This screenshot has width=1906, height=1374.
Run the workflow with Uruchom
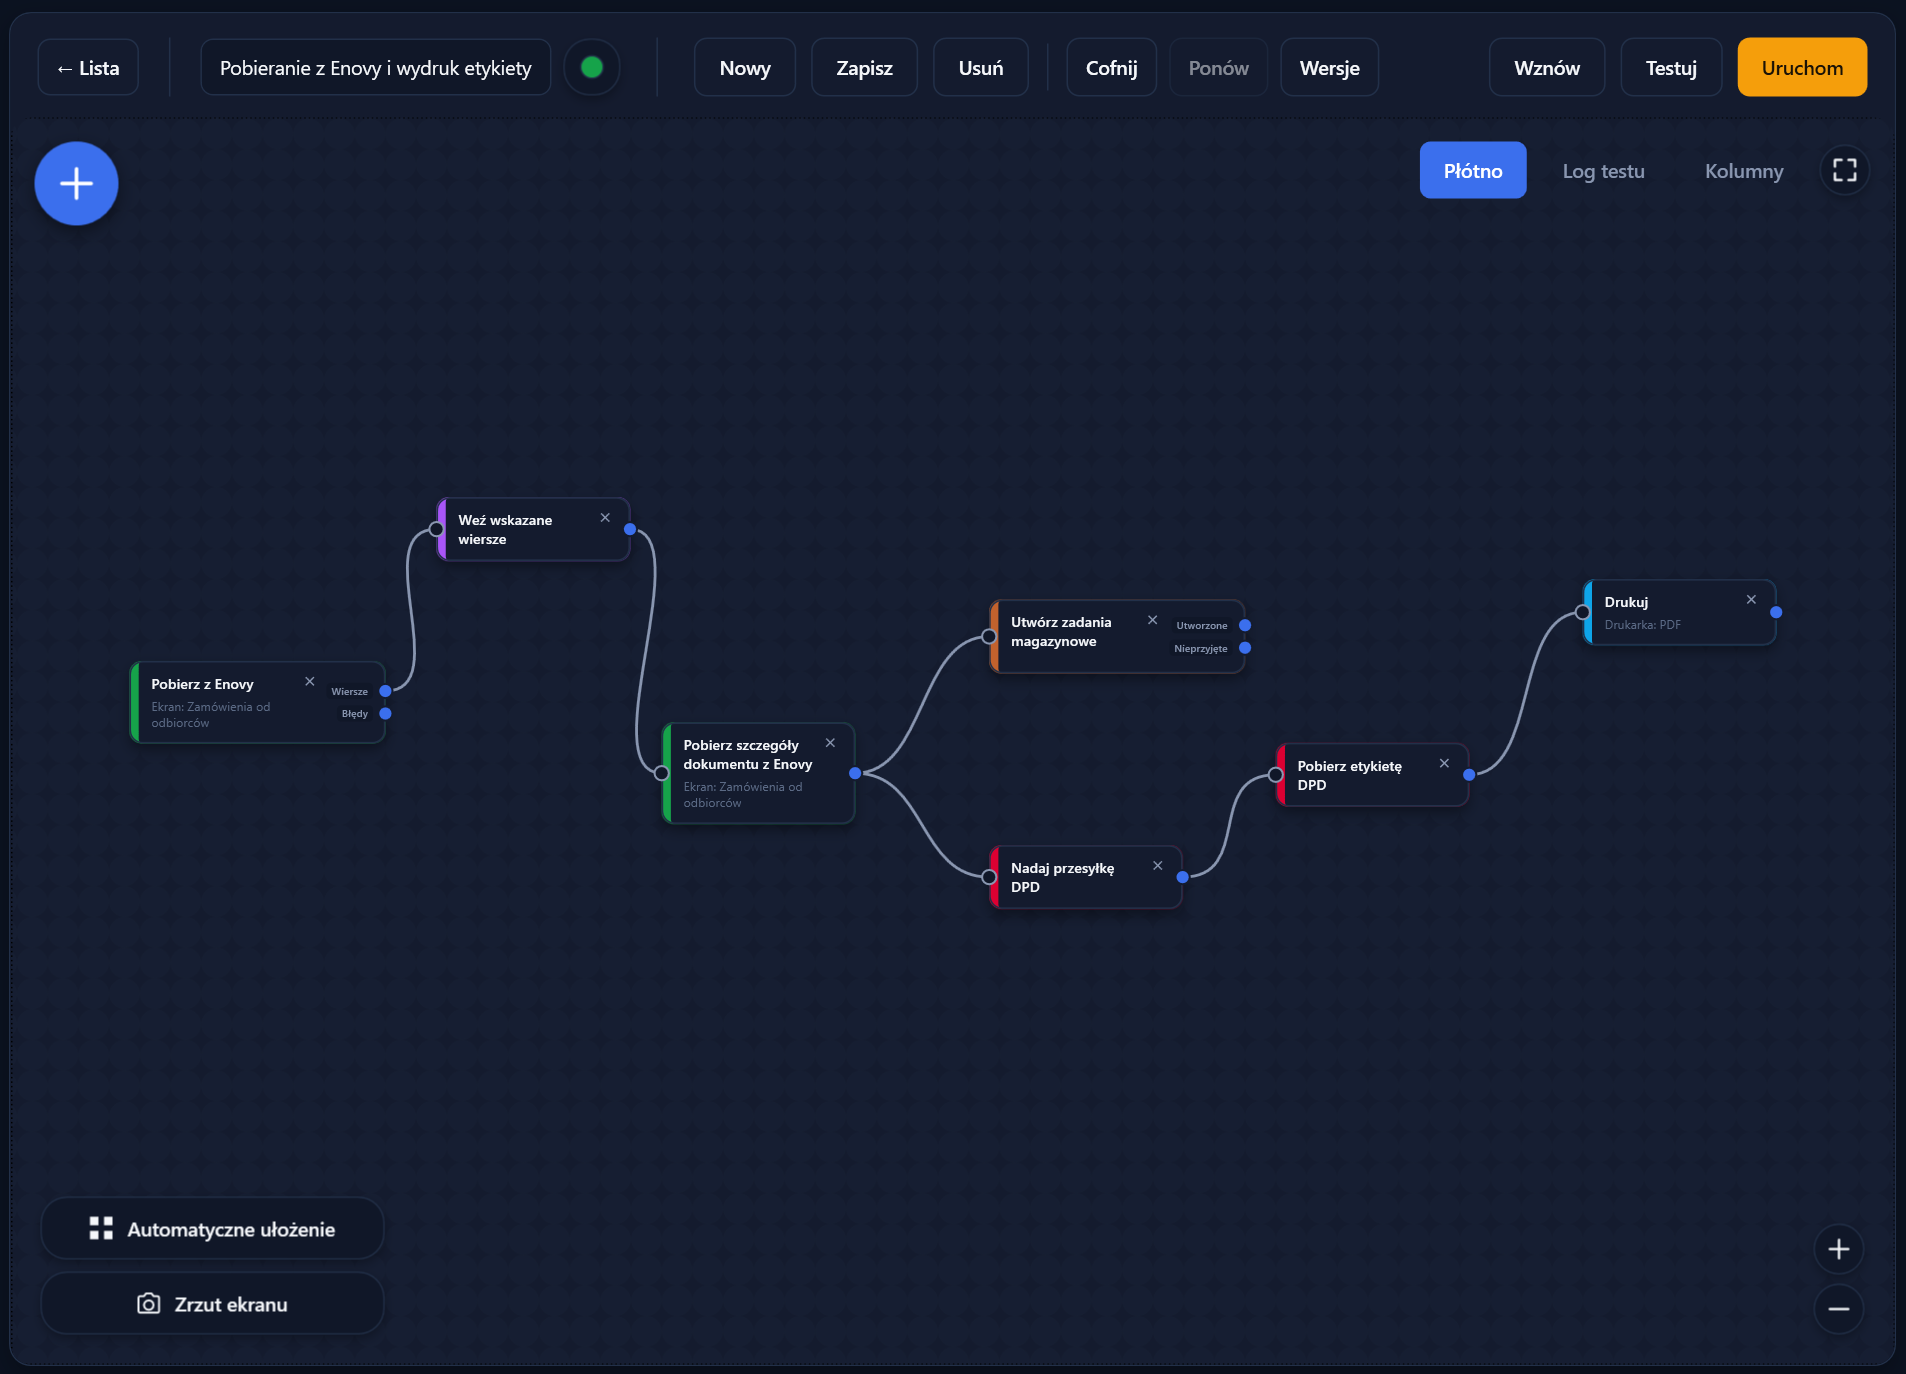pos(1802,68)
